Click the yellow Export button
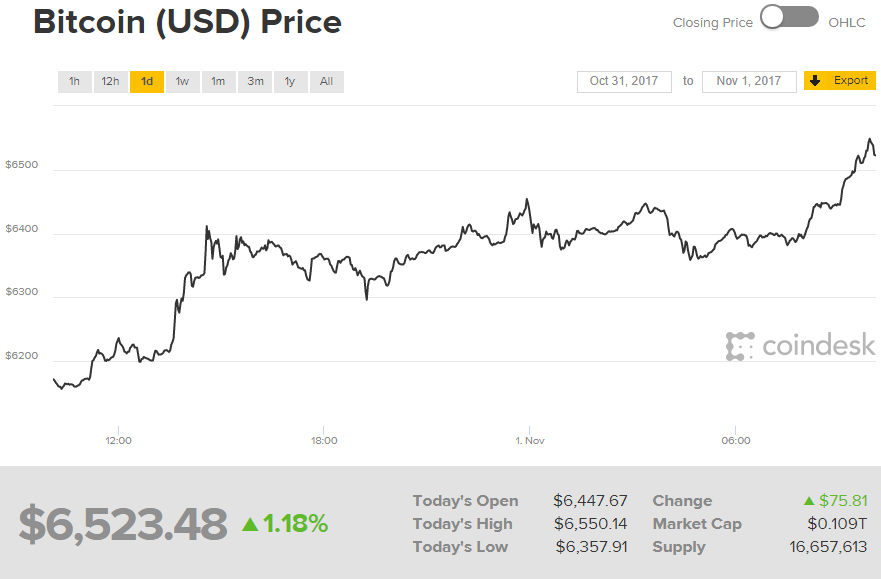Screen dimensions: 881x579 pyautogui.click(x=840, y=81)
